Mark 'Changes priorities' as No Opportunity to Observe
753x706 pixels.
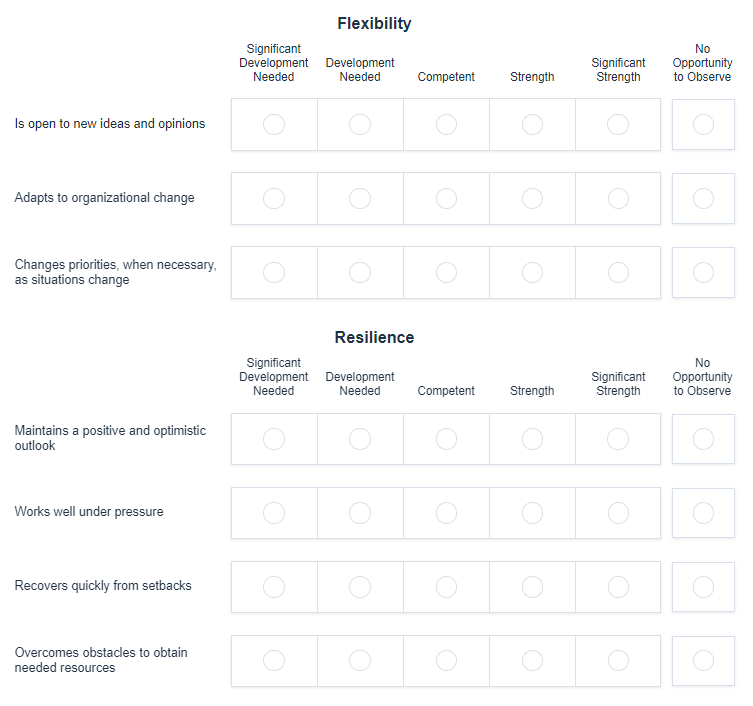[703, 272]
